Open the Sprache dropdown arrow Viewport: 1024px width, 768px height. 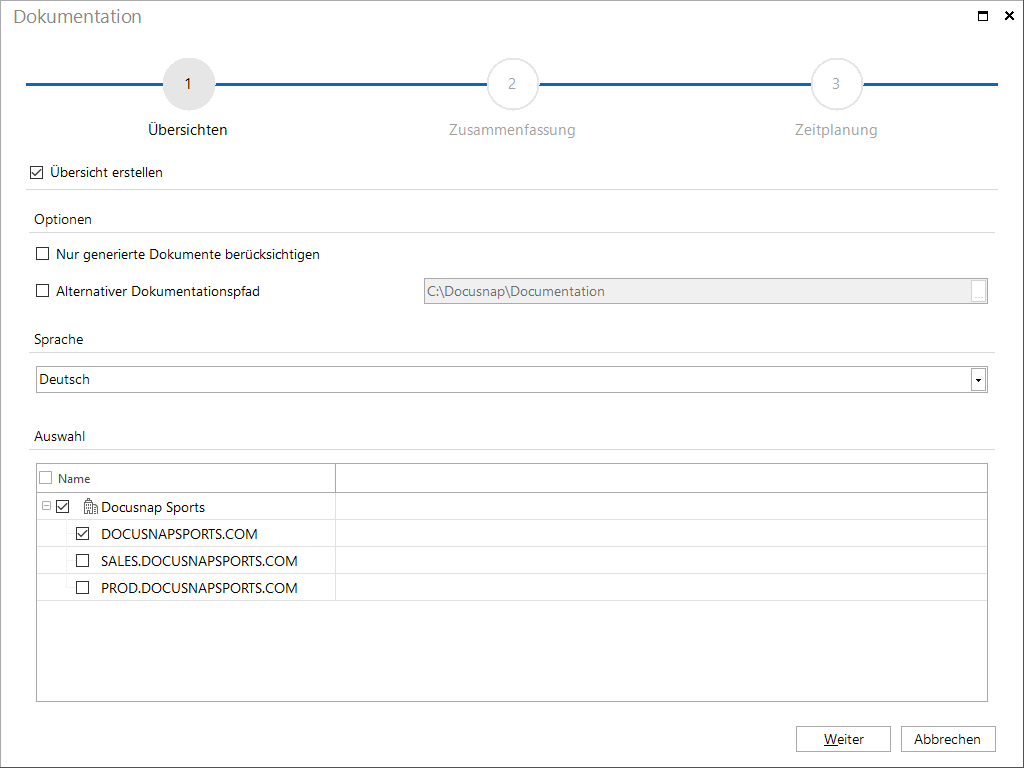(x=978, y=379)
